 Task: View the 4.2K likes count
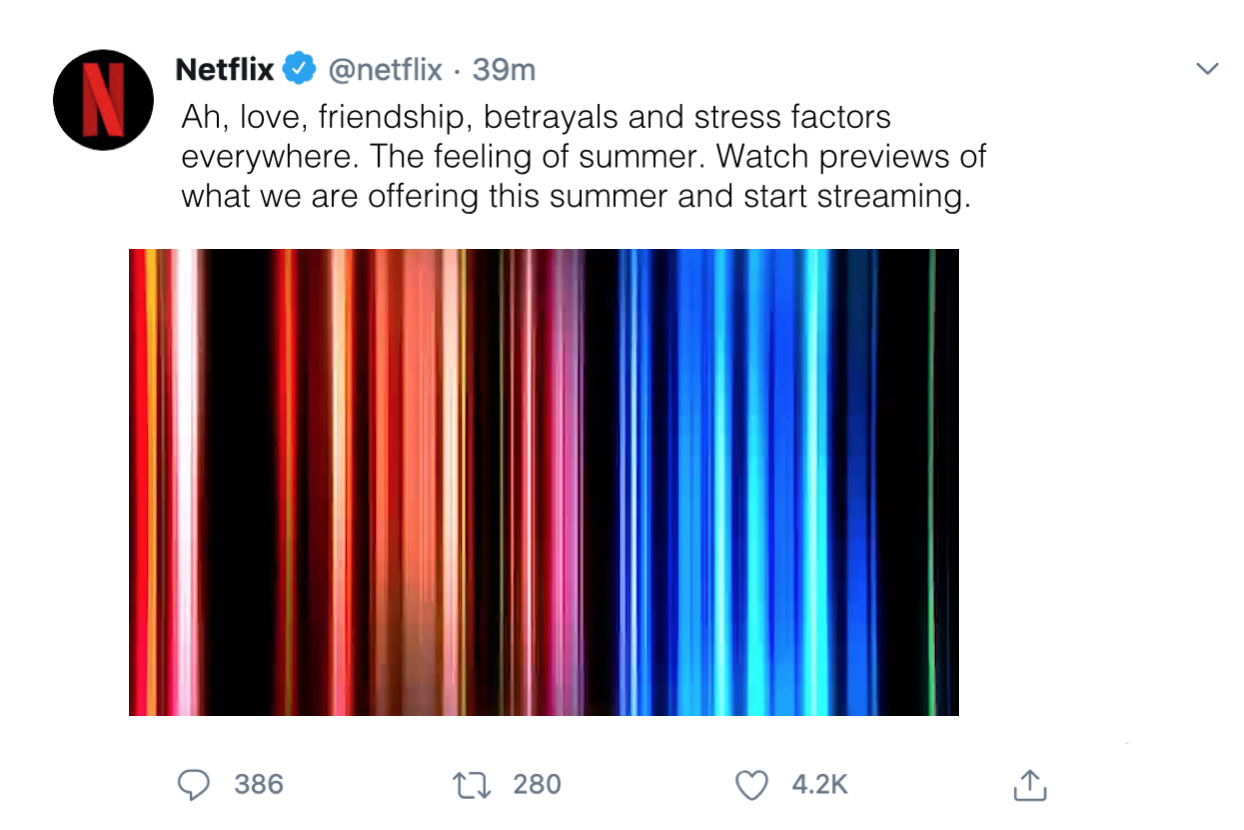coord(820,785)
